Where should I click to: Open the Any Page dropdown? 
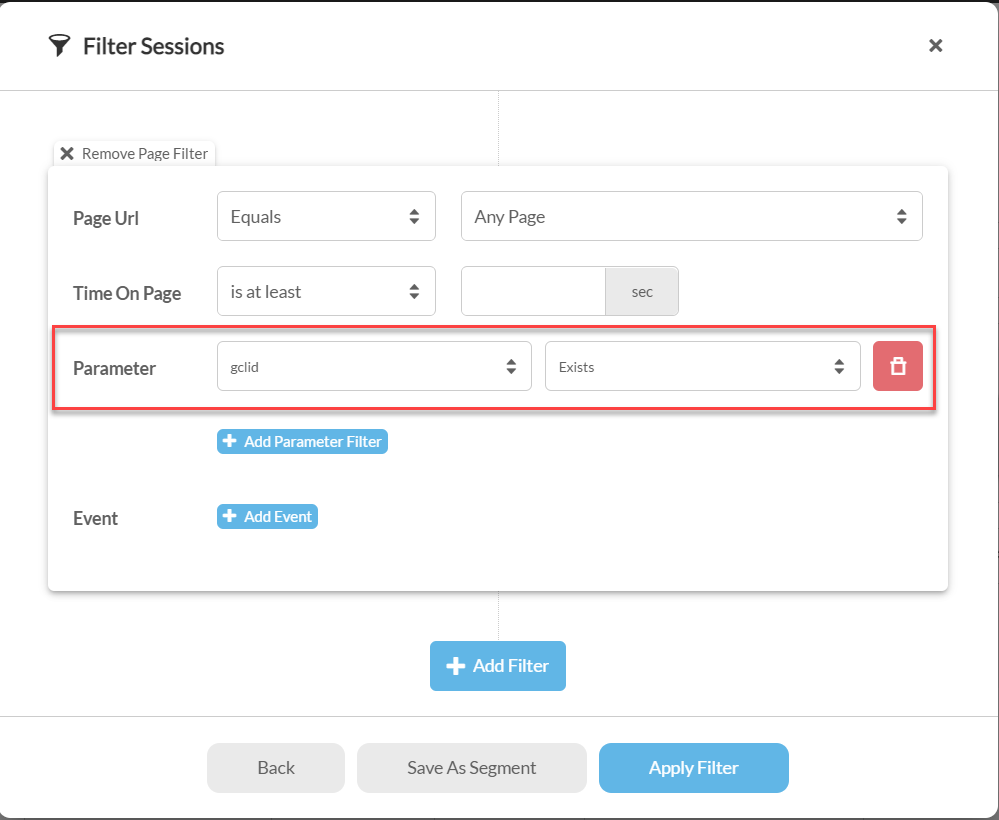tap(691, 217)
